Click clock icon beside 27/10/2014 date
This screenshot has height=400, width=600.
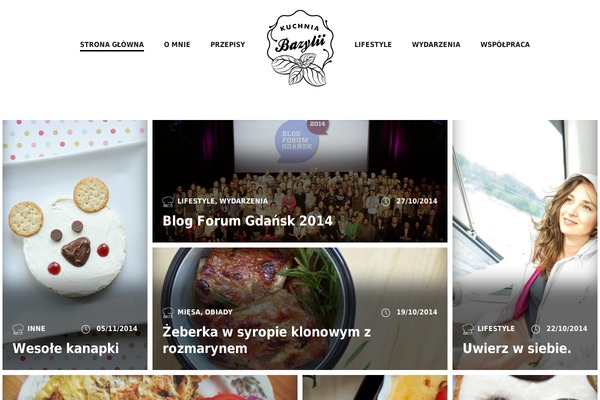point(385,201)
